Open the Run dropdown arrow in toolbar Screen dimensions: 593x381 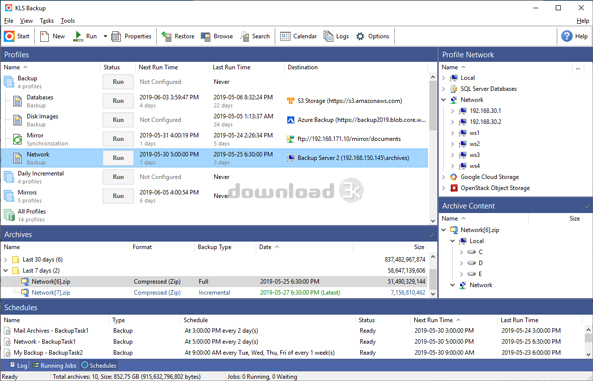tap(106, 36)
